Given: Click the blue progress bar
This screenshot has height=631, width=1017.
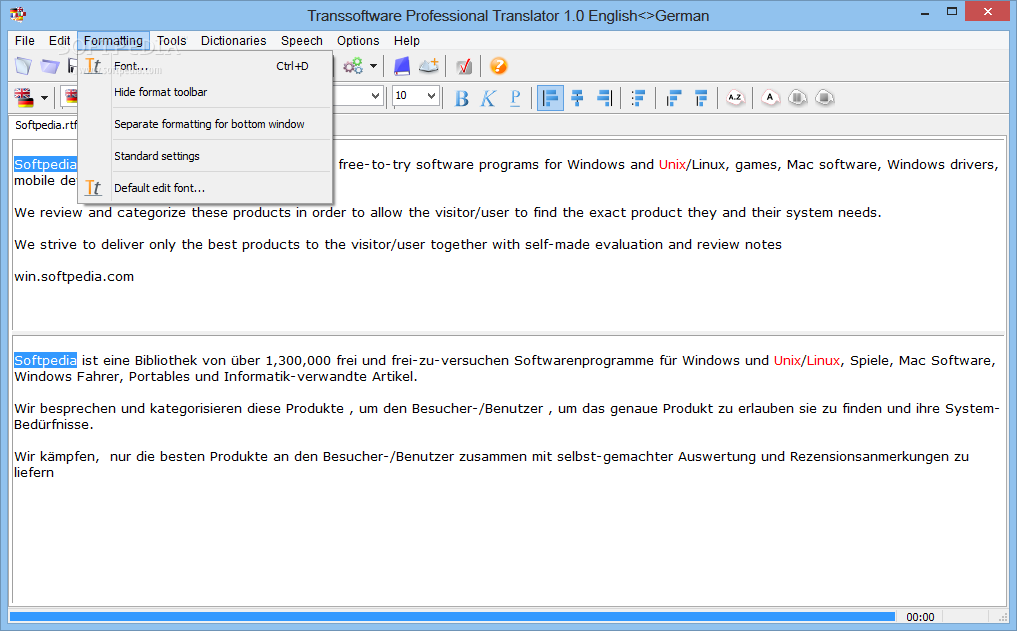Looking at the screenshot, I should coord(452,617).
